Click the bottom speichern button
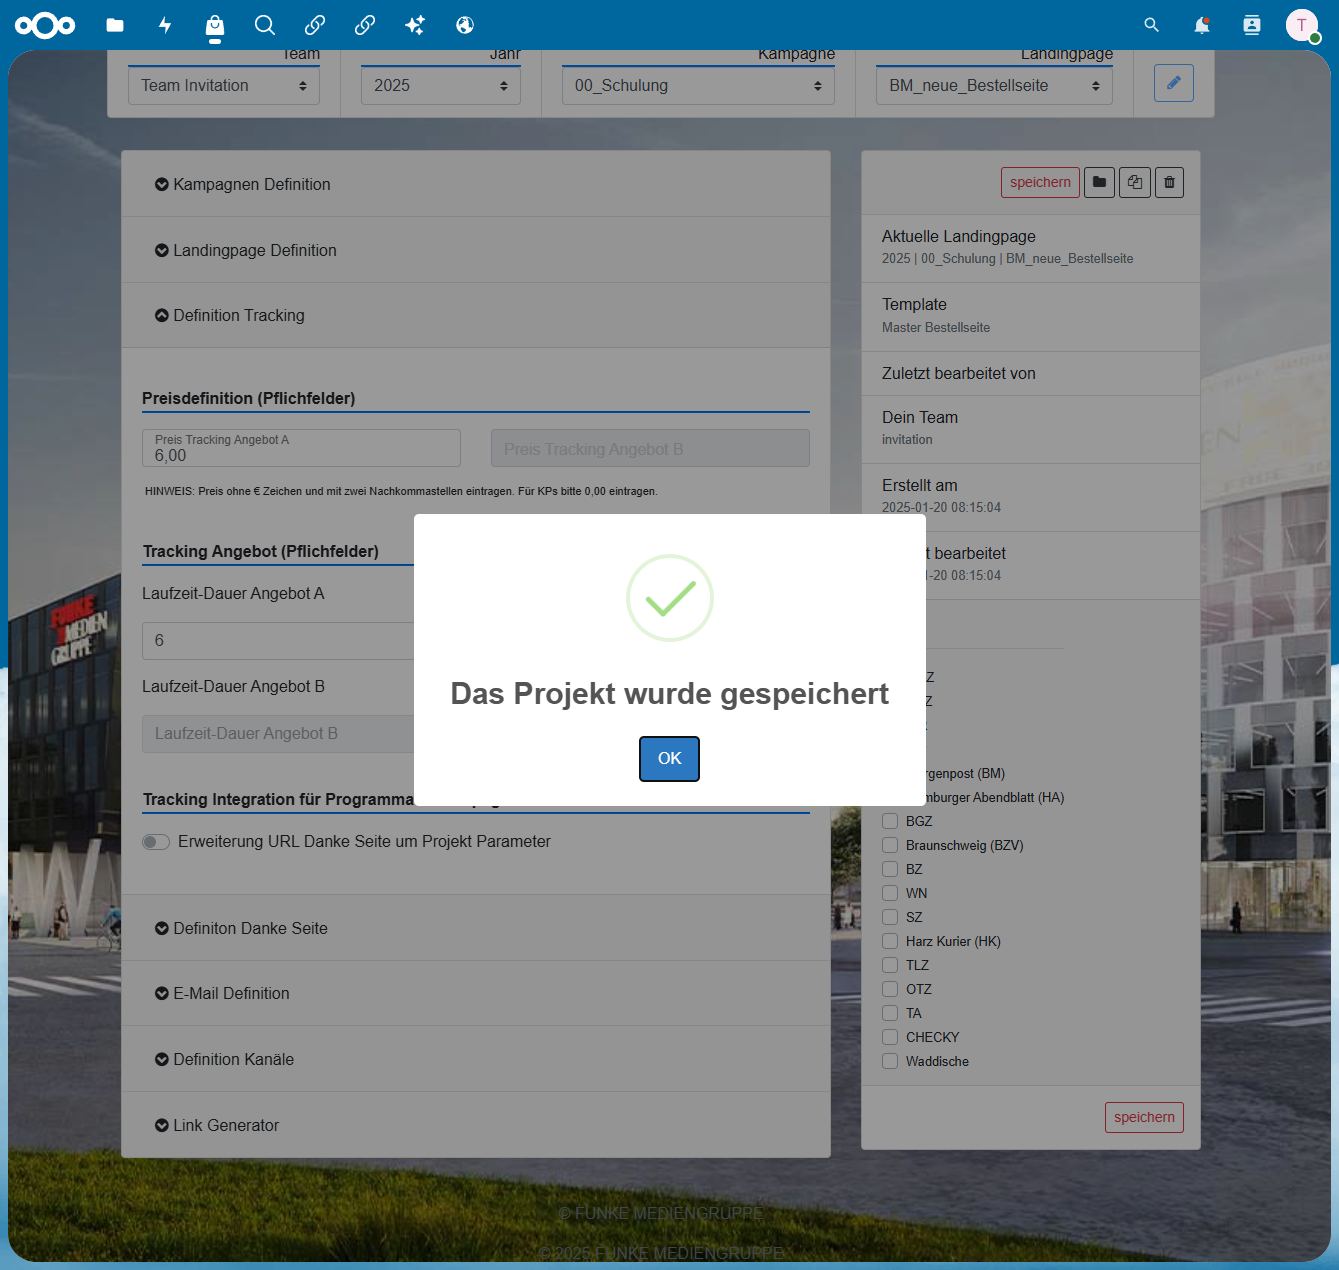 (x=1144, y=1117)
